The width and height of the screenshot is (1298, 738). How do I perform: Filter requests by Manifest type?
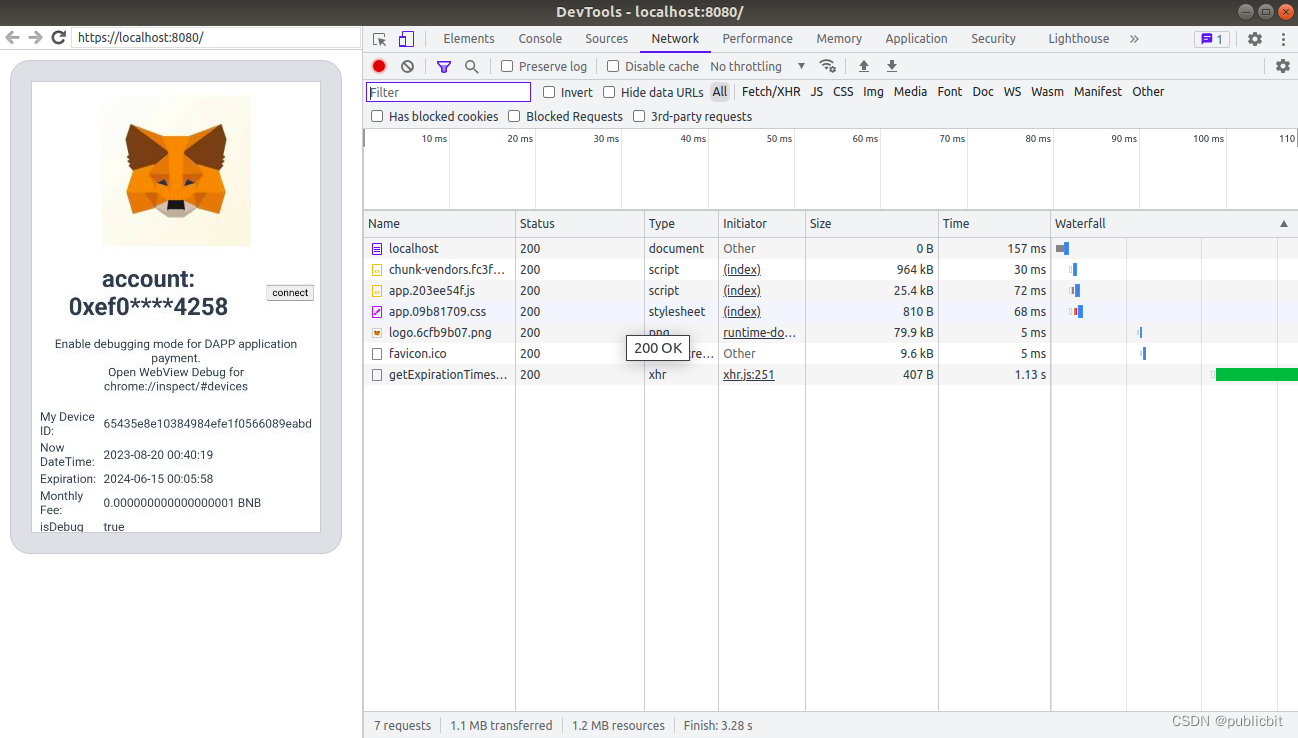[x=1098, y=92]
